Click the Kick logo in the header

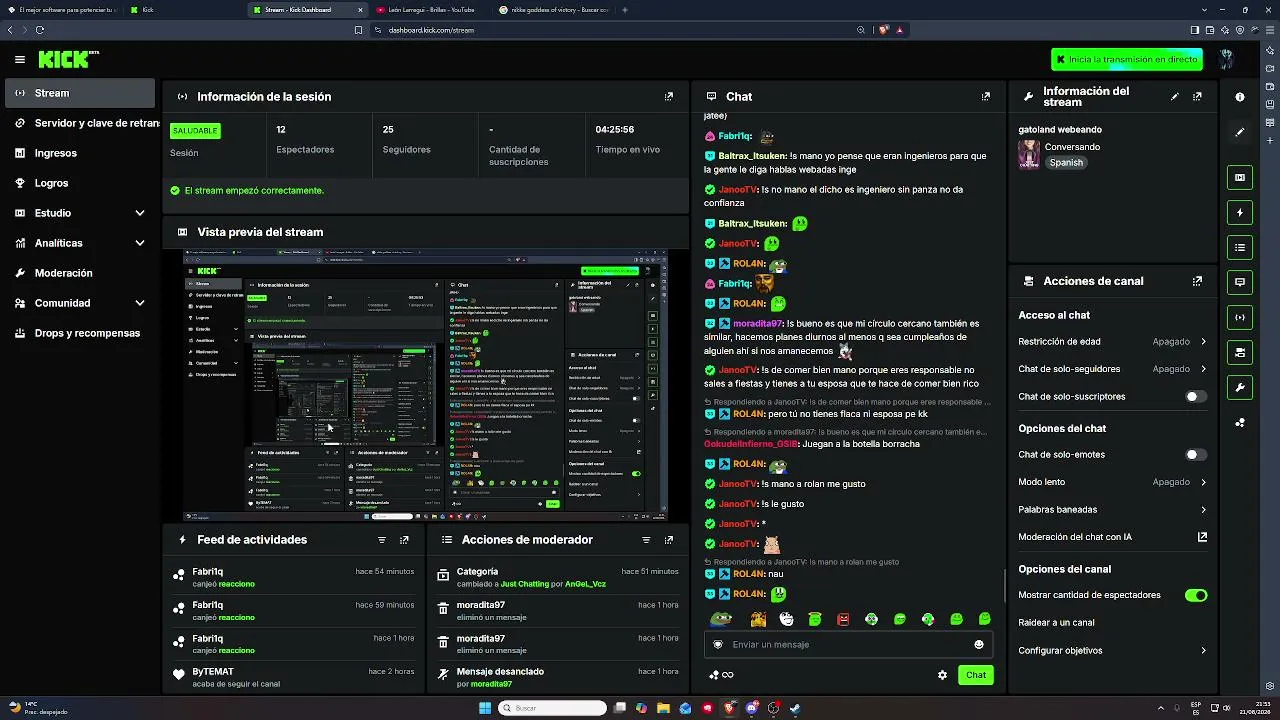pyautogui.click(x=69, y=60)
